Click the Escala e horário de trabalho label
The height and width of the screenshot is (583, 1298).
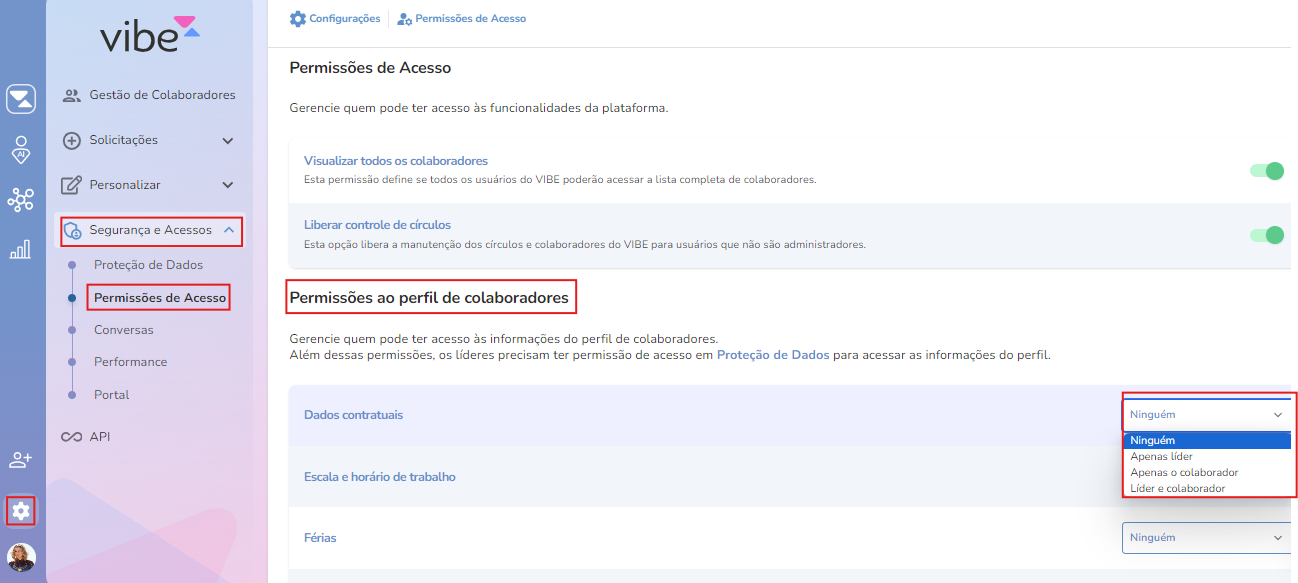click(x=380, y=477)
